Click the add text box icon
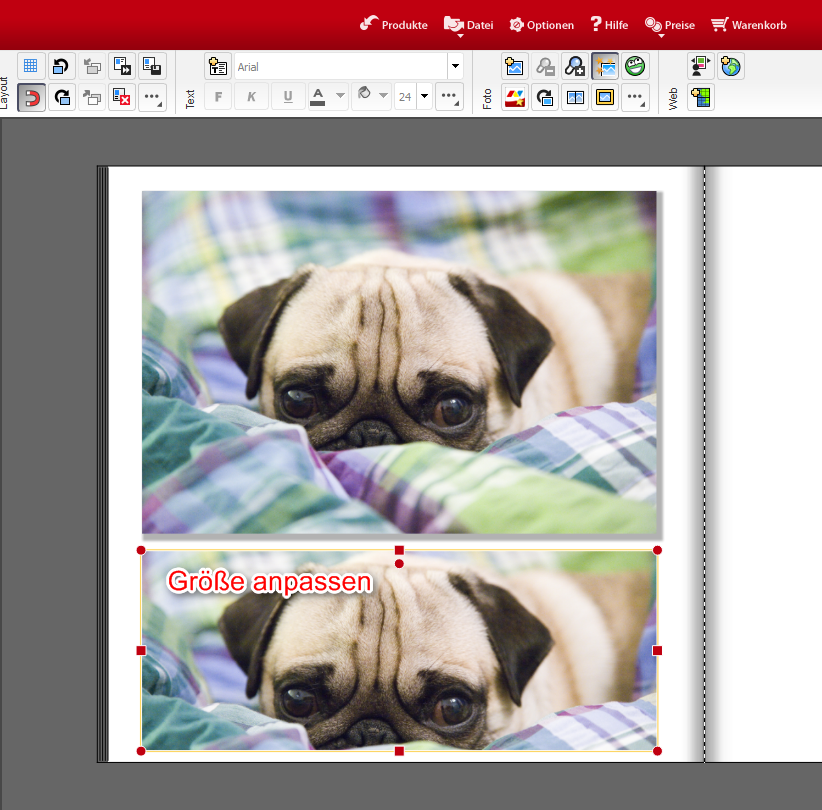 (x=218, y=66)
